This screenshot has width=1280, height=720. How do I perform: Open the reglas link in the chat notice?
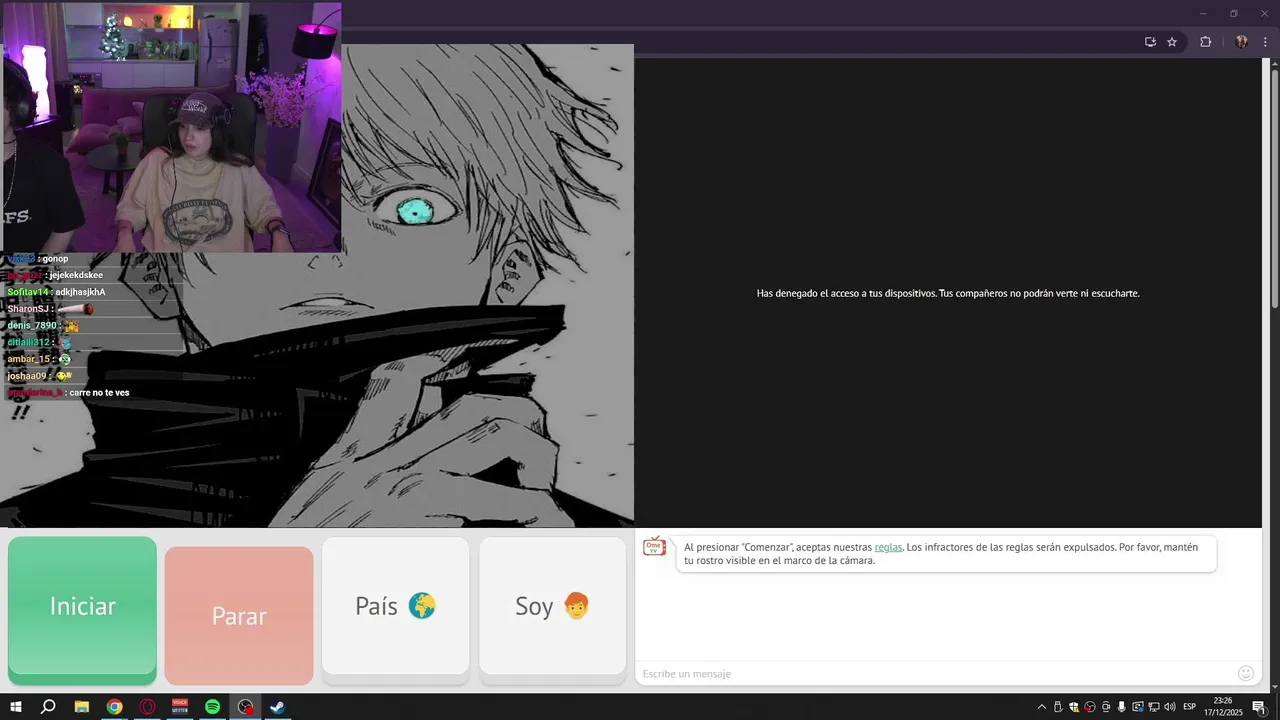click(888, 547)
